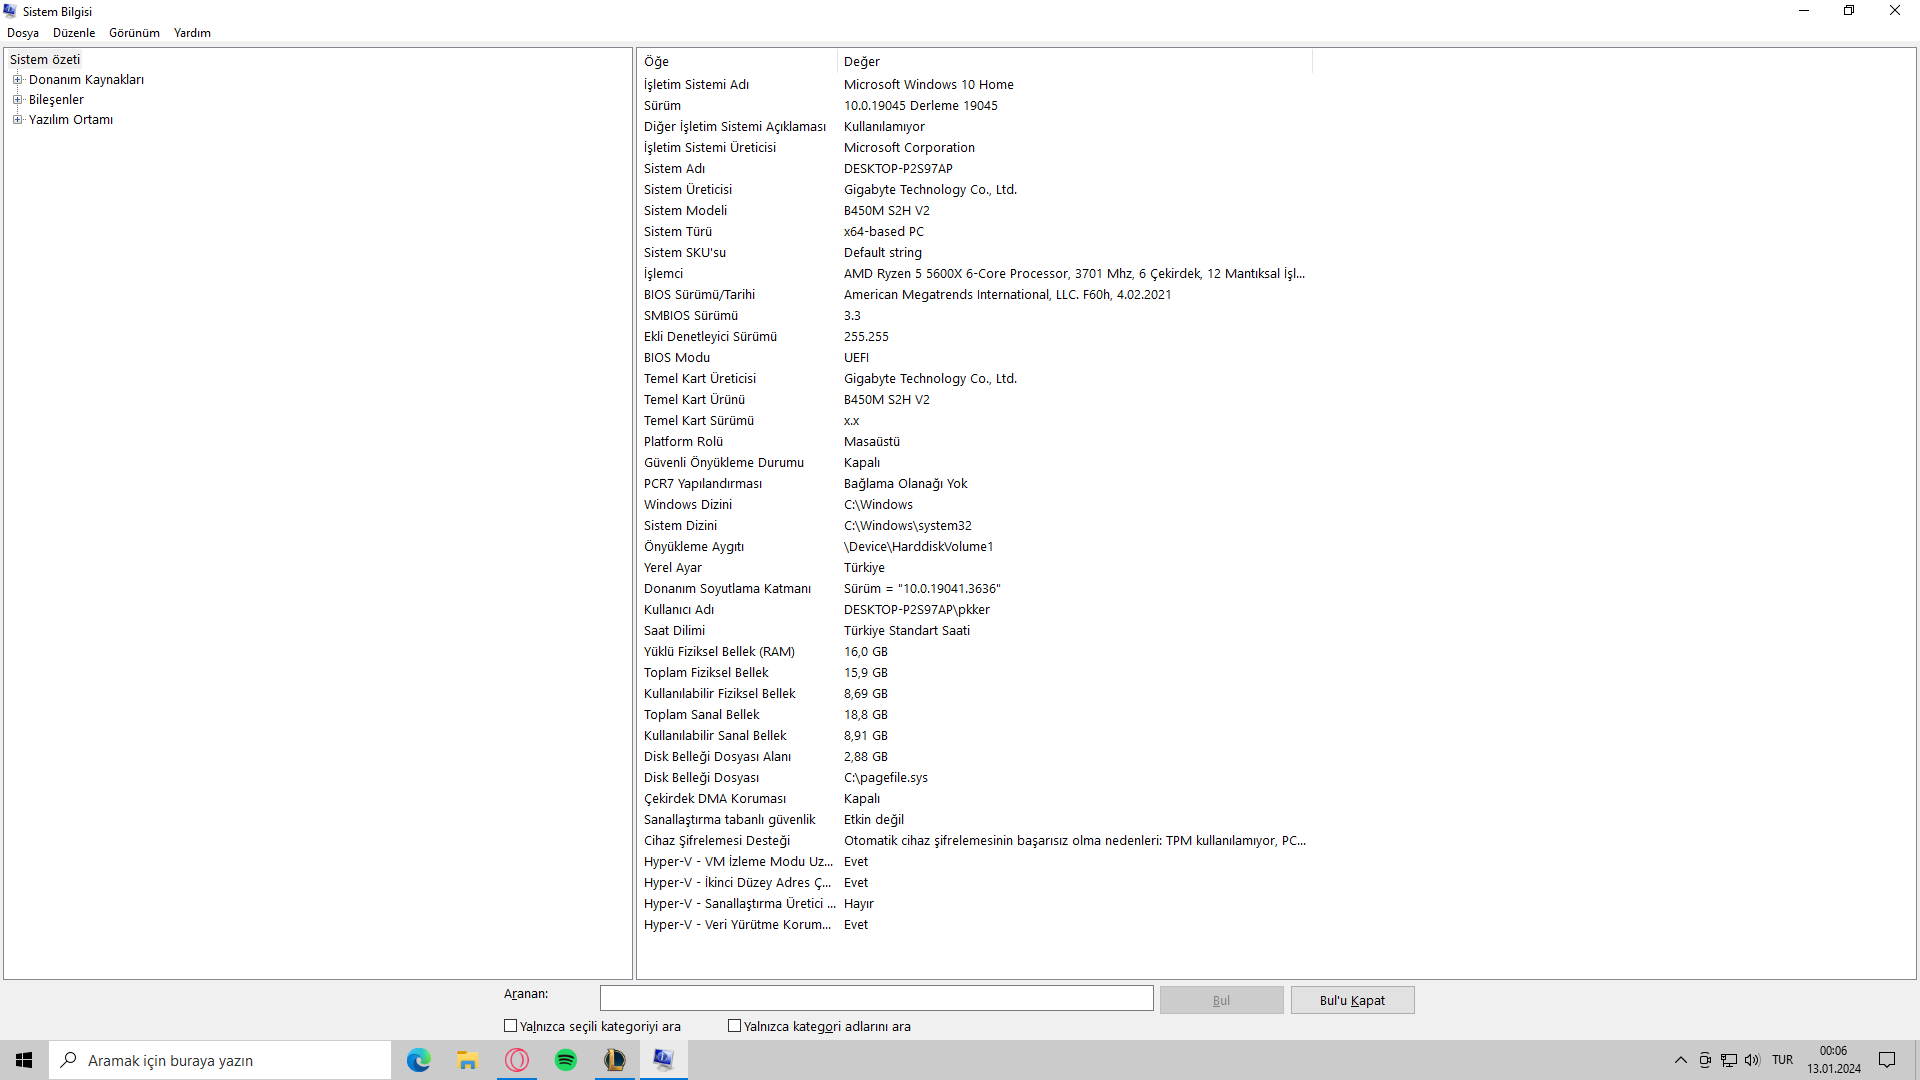Image resolution: width=1920 pixels, height=1080 pixels.
Task: Enable 'Yalnızca kategori adlarını ara' checkbox
Action: (735, 1026)
